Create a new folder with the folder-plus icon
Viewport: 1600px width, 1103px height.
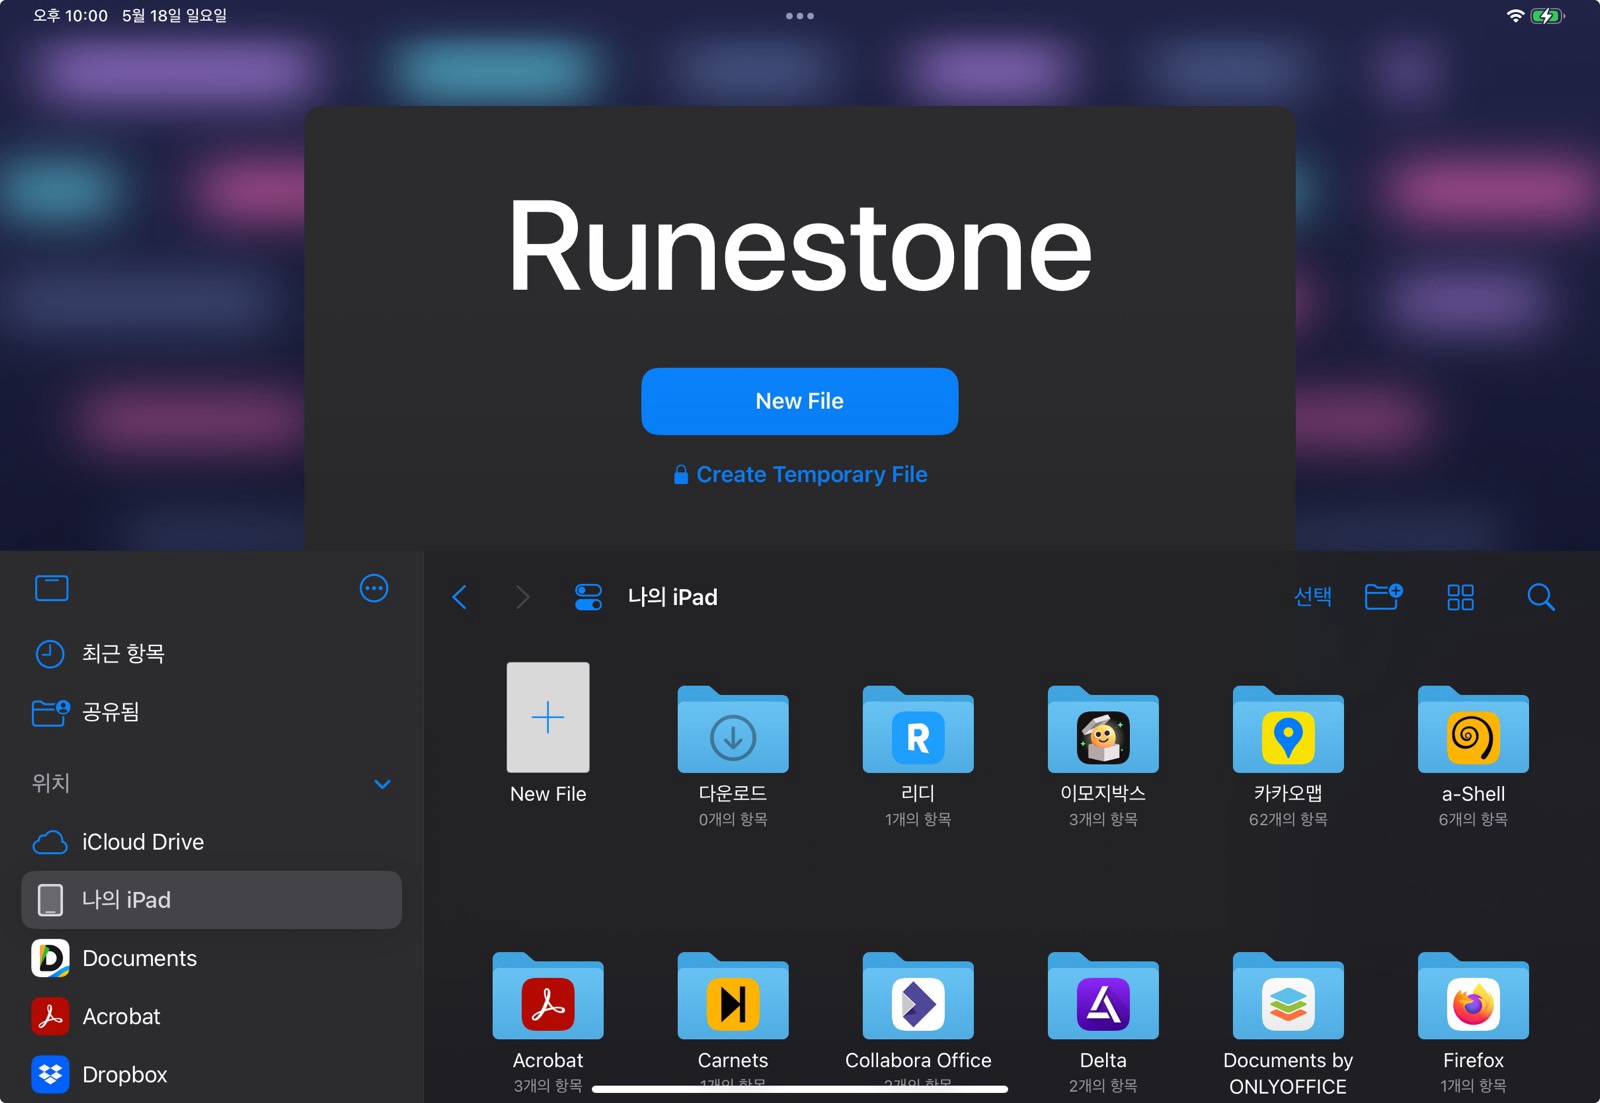click(x=1384, y=597)
